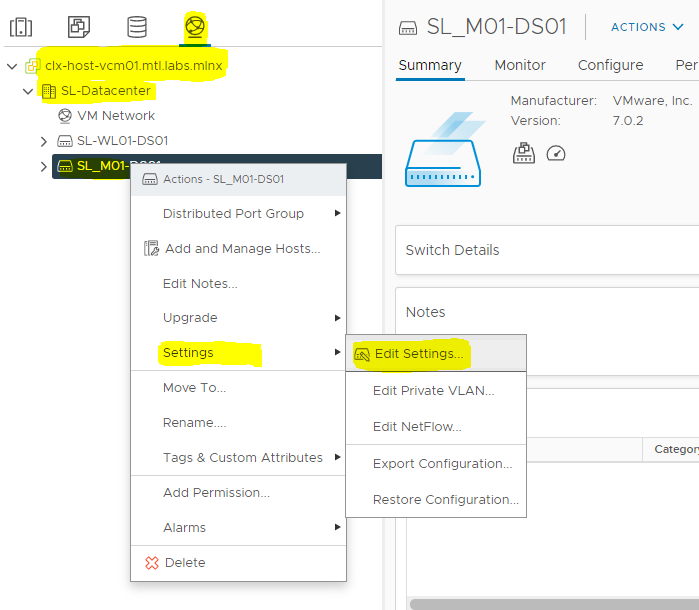Image resolution: width=699 pixels, height=610 pixels.
Task: Choose Rename... from context menu
Action: 238,423
